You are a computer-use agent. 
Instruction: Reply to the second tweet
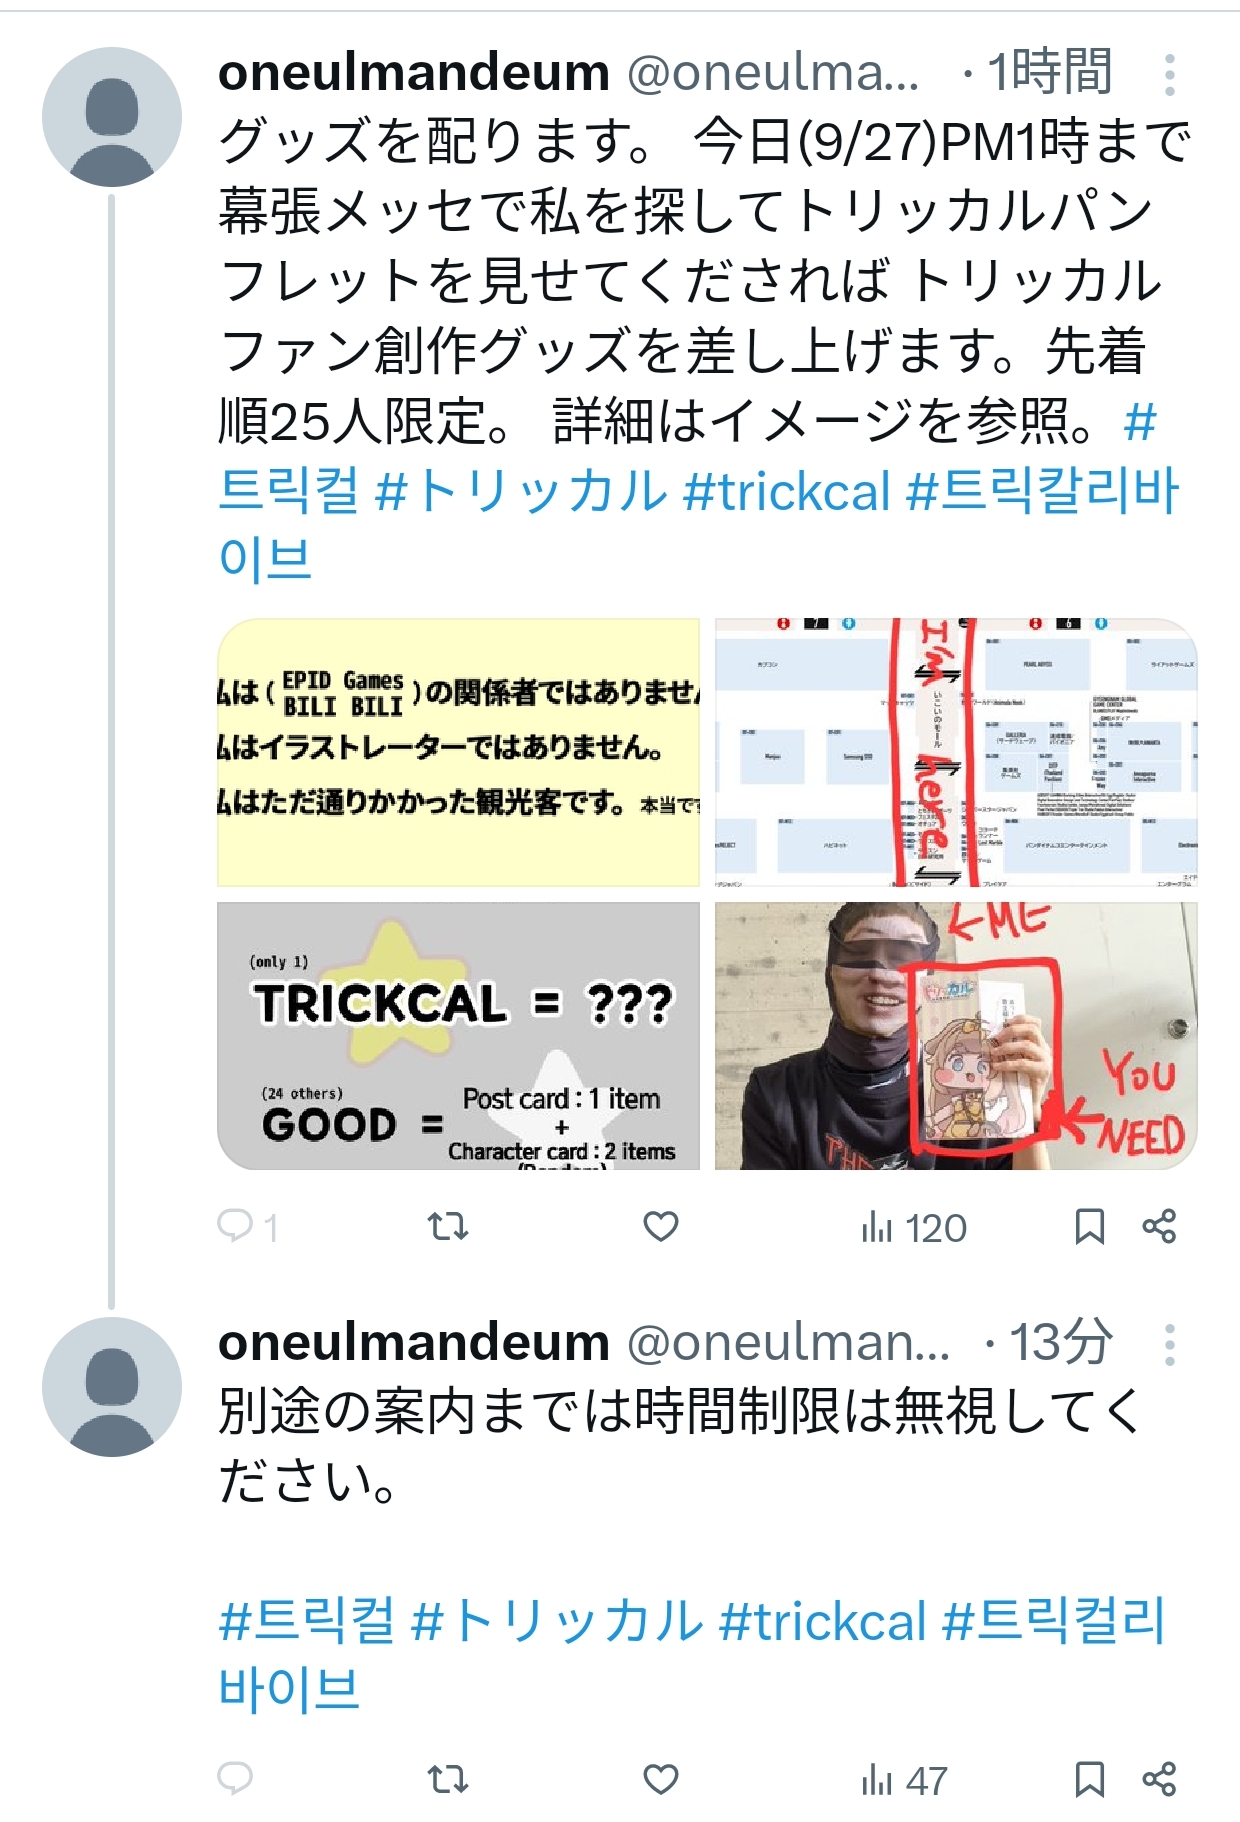click(236, 1778)
